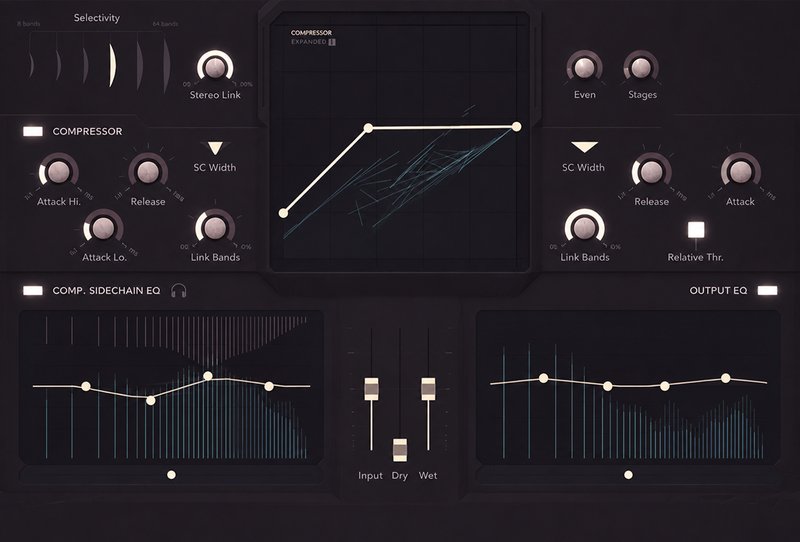Click the left compressor Release knob

148,172
